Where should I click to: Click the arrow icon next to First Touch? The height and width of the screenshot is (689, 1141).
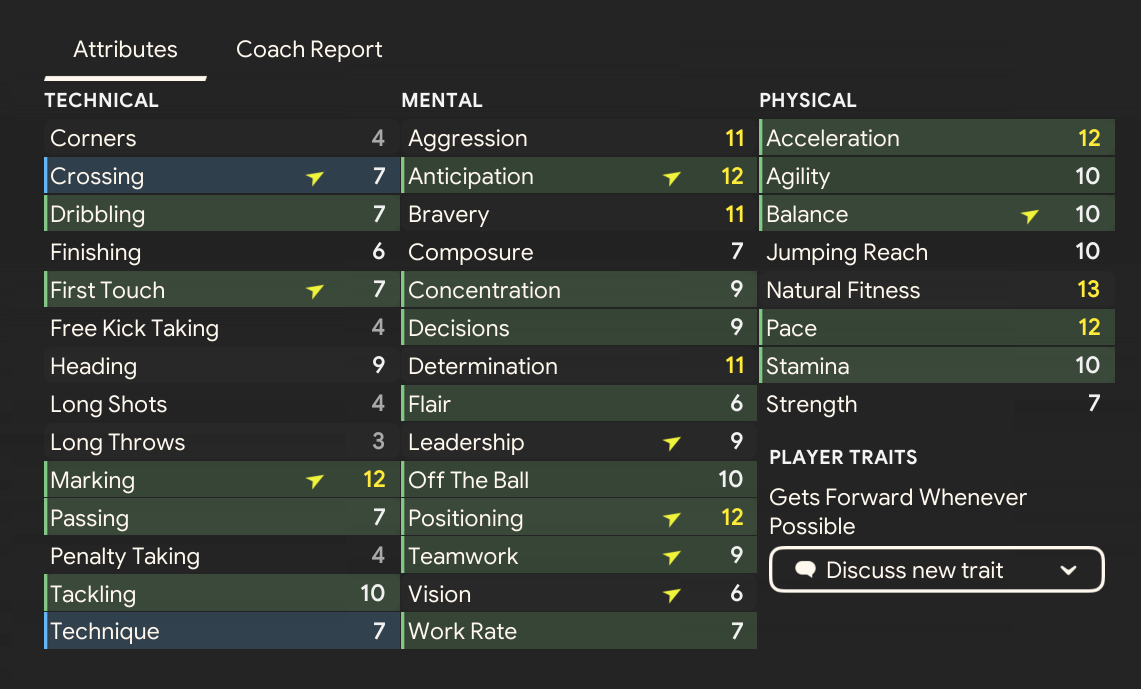[316, 291]
